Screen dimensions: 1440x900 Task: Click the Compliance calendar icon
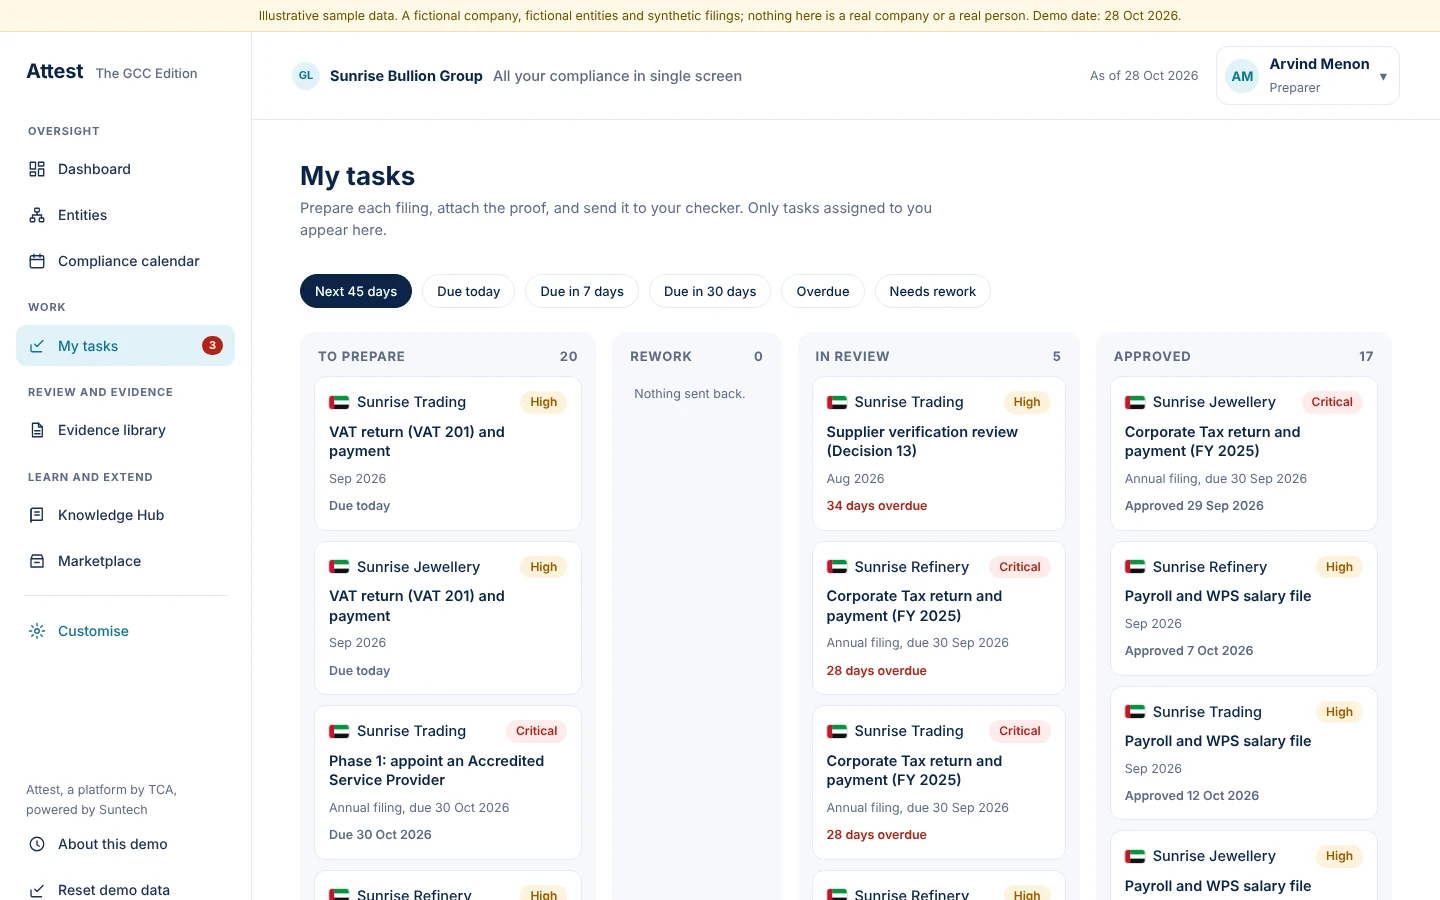tap(37, 261)
